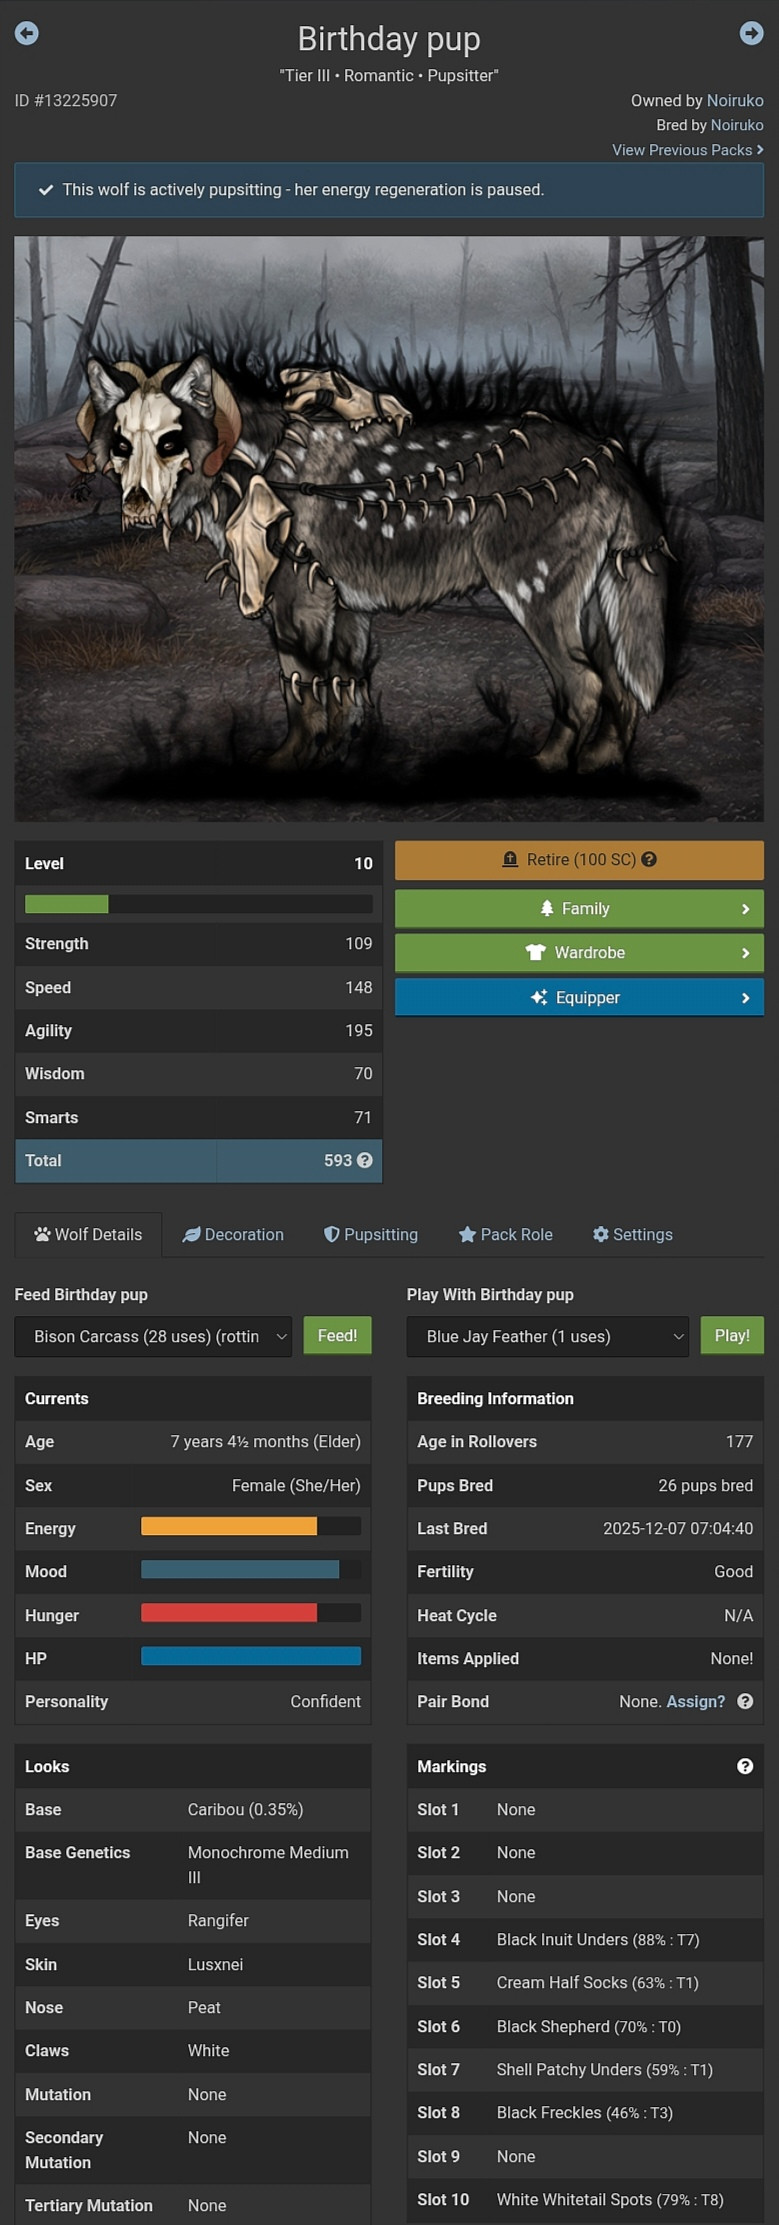Click Eyes value Rangifer
Image resolution: width=779 pixels, height=2225 pixels.
coord(218,1920)
